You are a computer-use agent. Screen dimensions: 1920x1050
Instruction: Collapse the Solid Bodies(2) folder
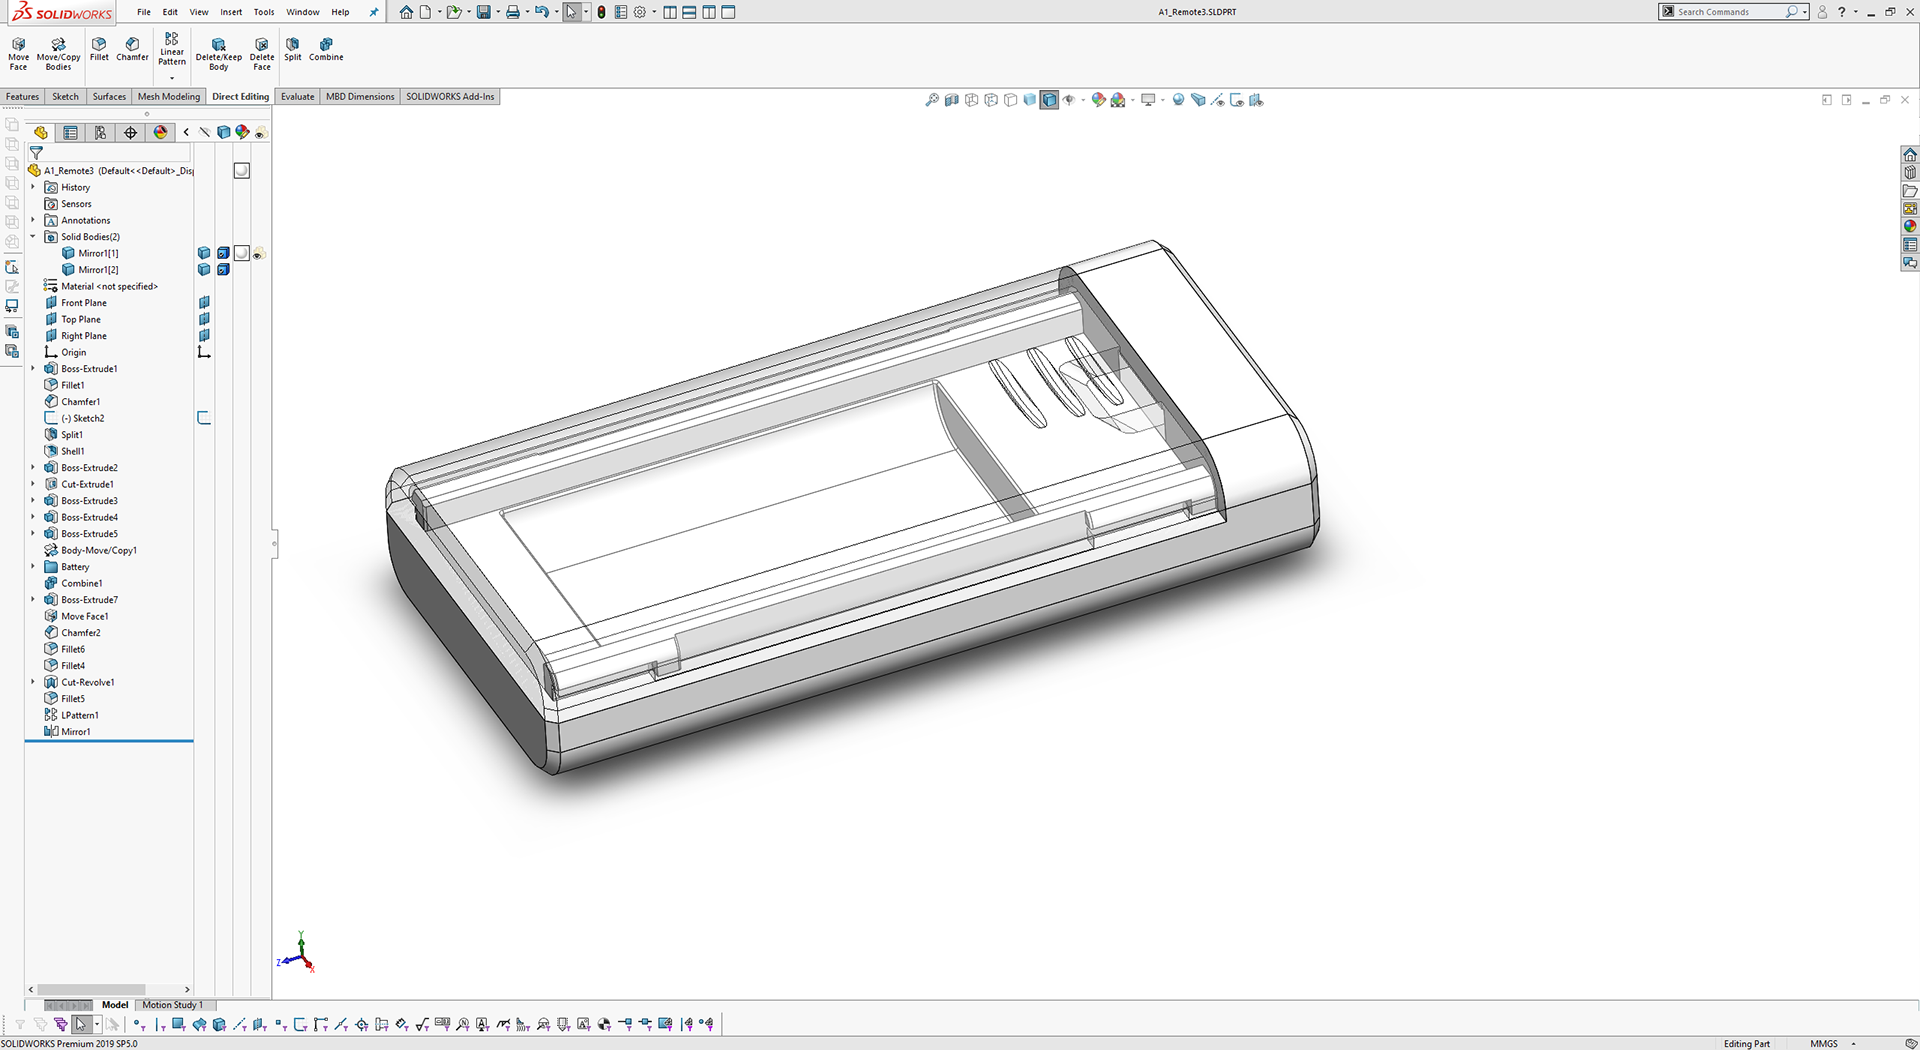33,237
